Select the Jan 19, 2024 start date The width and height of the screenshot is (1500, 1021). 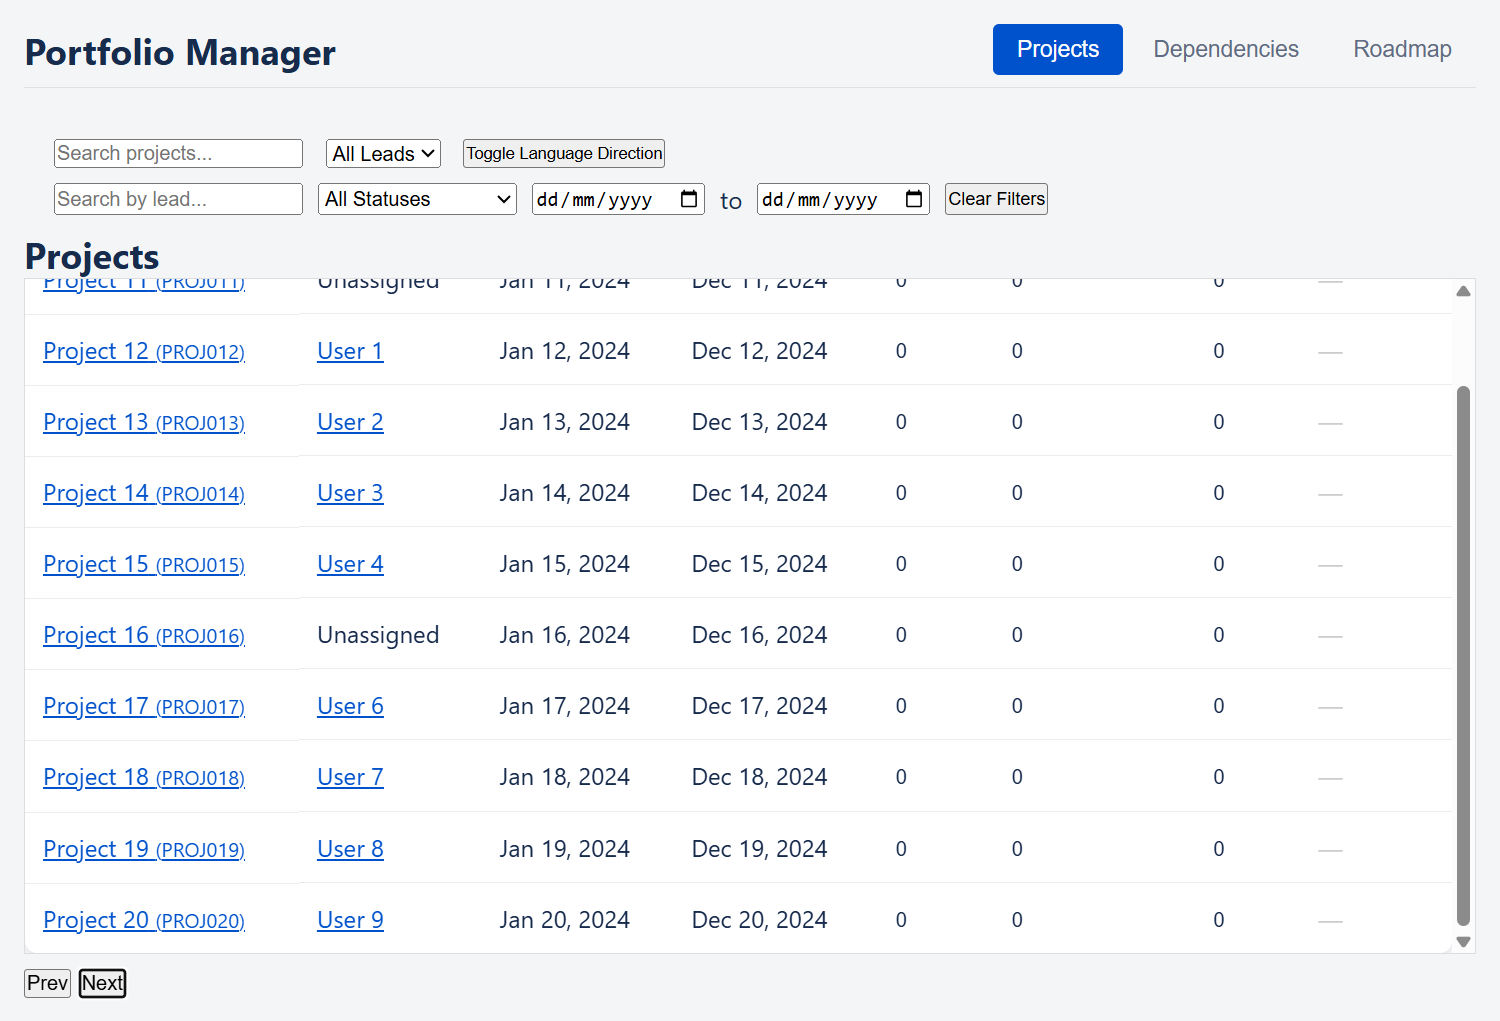[565, 849]
